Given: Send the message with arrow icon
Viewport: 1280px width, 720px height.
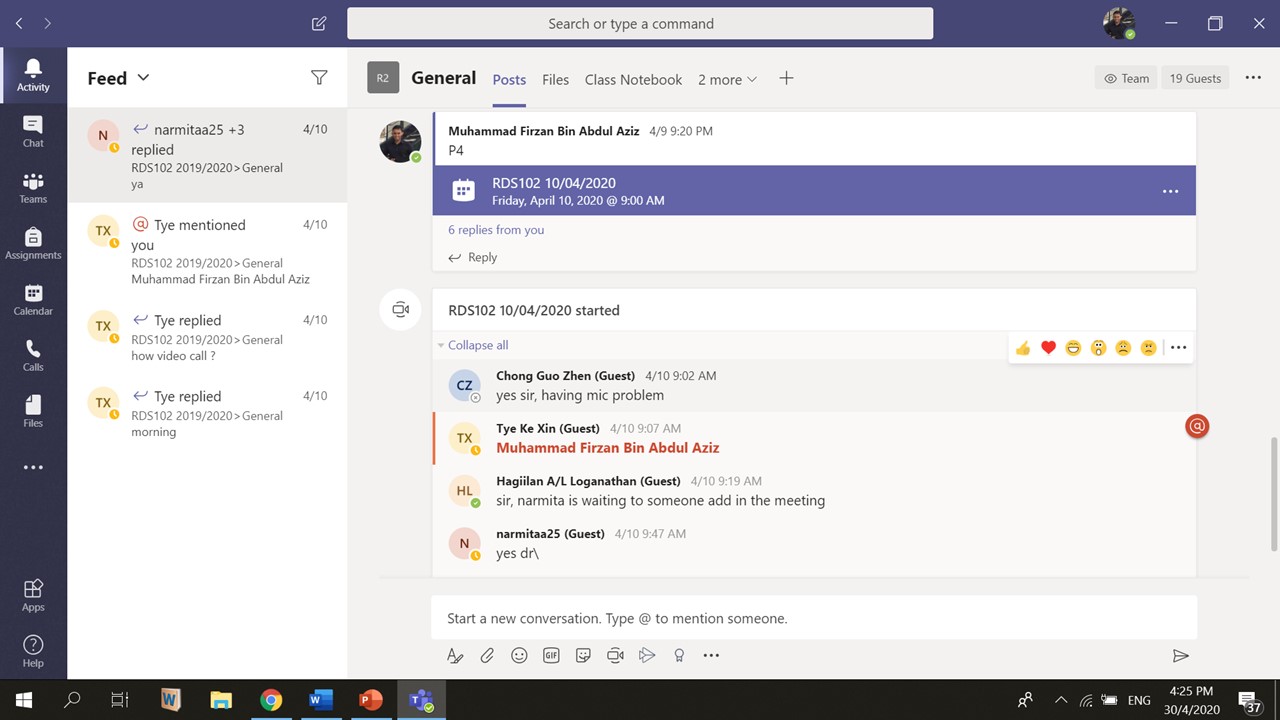Looking at the screenshot, I should pyautogui.click(x=1181, y=655).
